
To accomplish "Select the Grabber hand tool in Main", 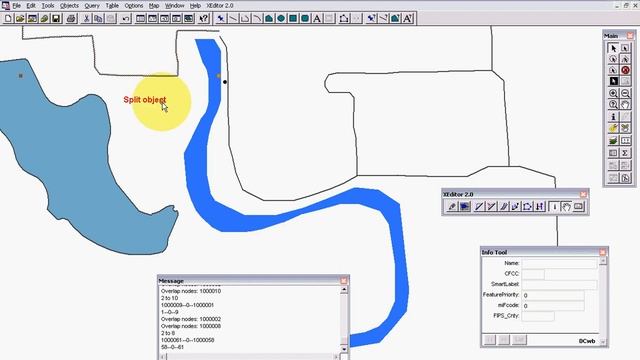I will (625, 104).
